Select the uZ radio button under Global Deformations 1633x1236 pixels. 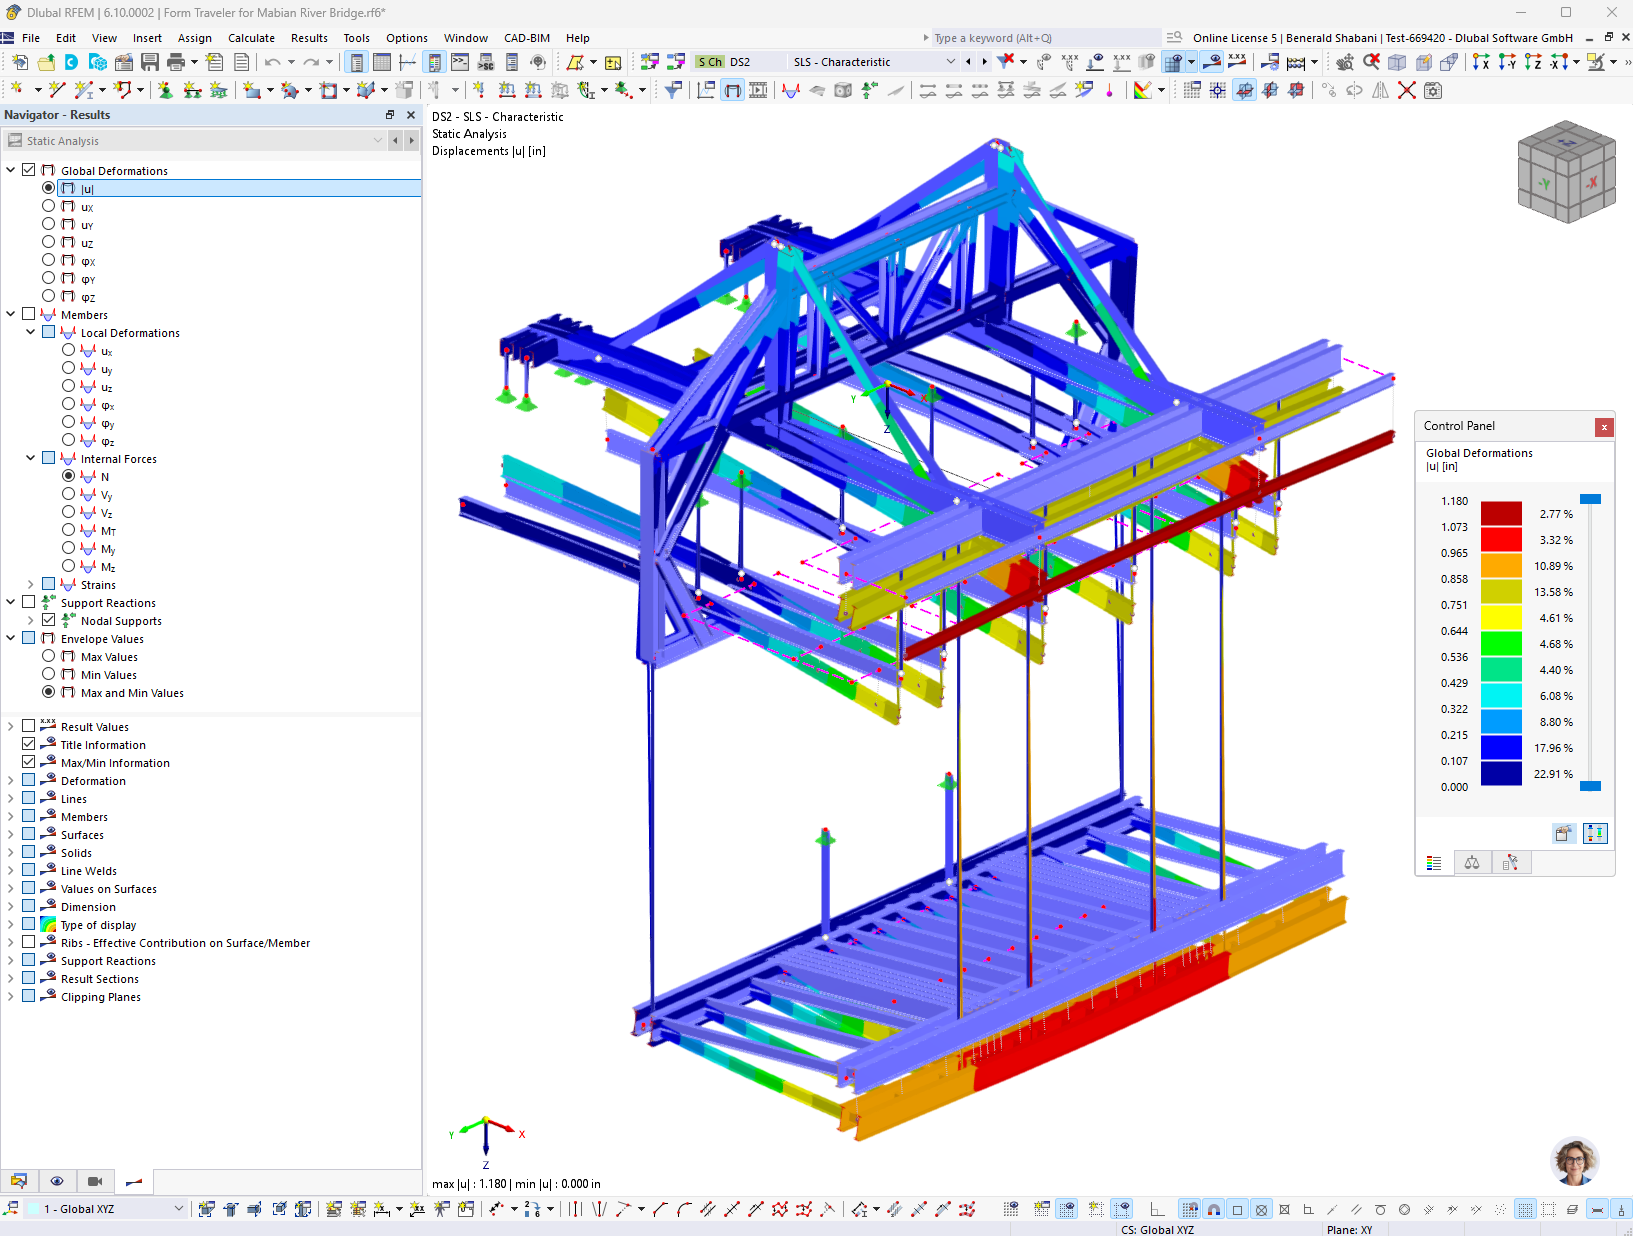(48, 242)
